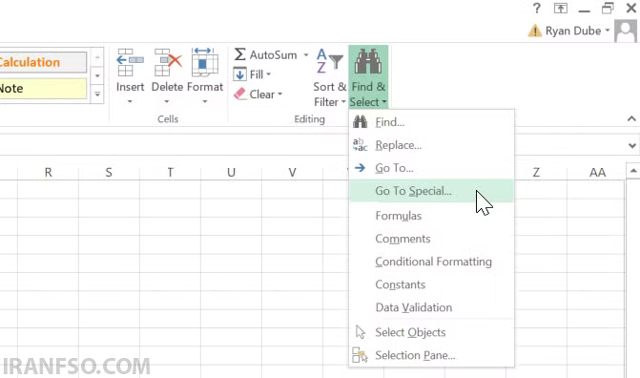
Task: Show previous row of cell styles
Action: [x=98, y=58]
